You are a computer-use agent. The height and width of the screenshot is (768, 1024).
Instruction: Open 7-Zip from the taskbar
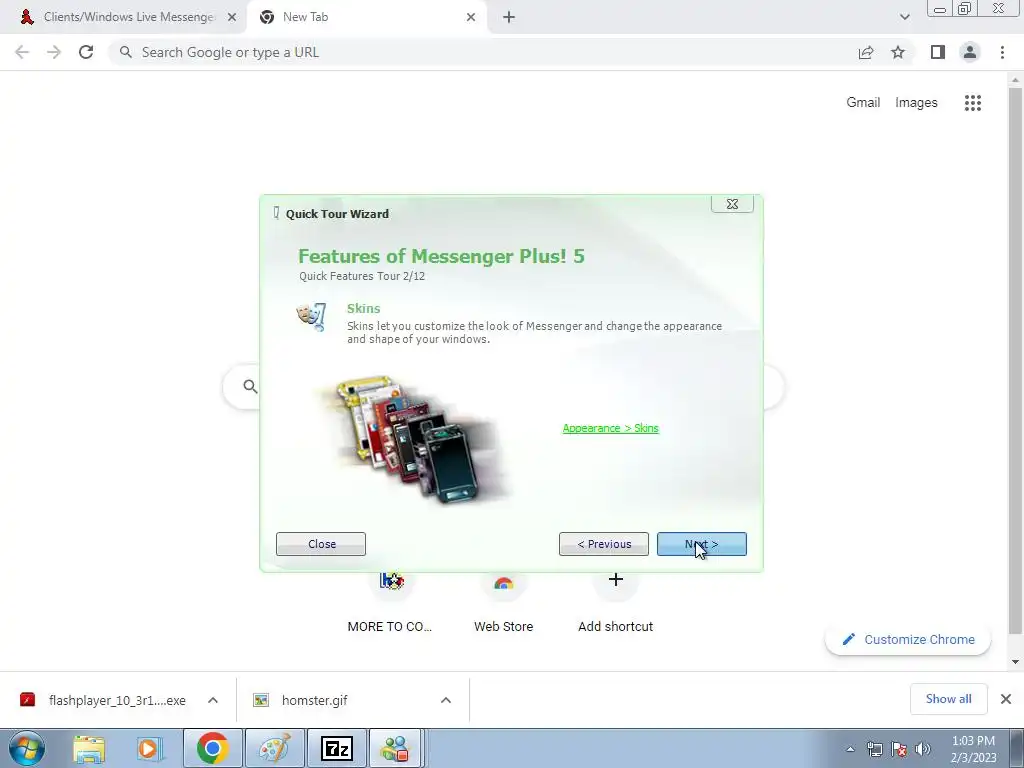(337, 748)
